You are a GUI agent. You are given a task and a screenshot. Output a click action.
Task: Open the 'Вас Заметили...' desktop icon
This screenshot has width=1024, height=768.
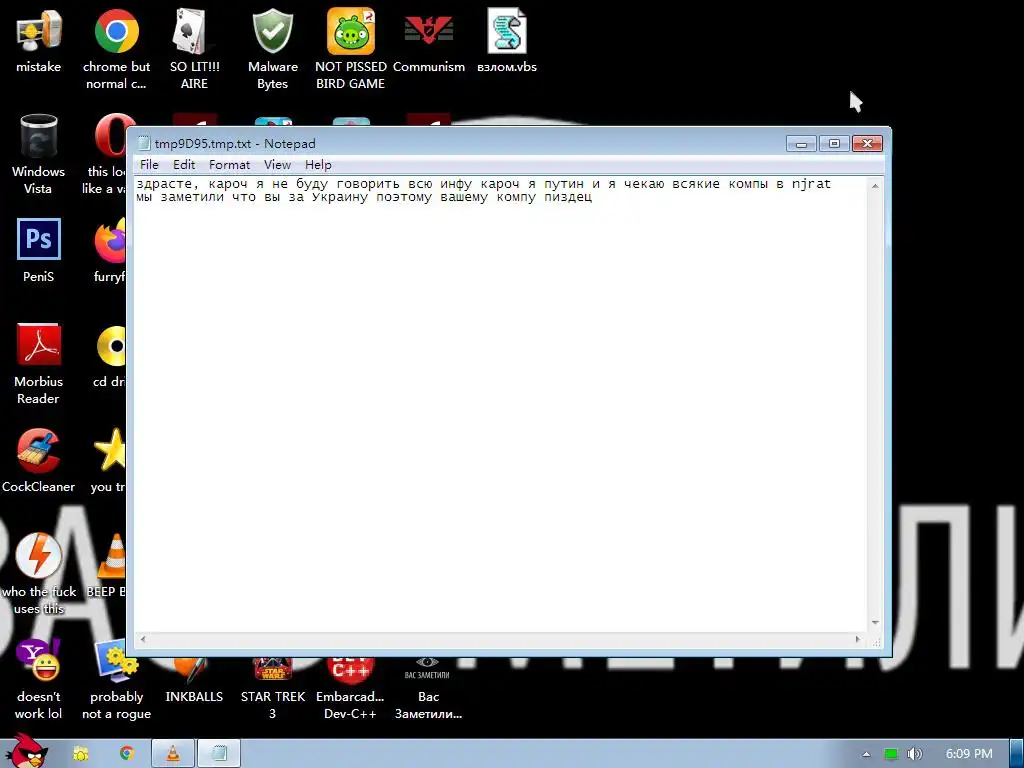[428, 689]
